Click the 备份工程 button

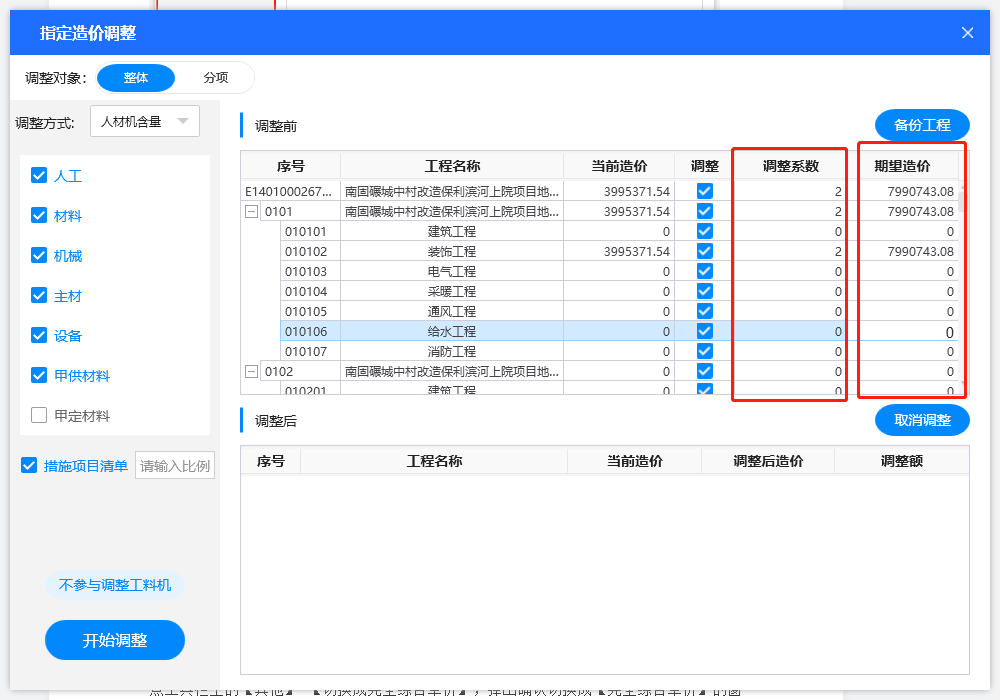(922, 125)
